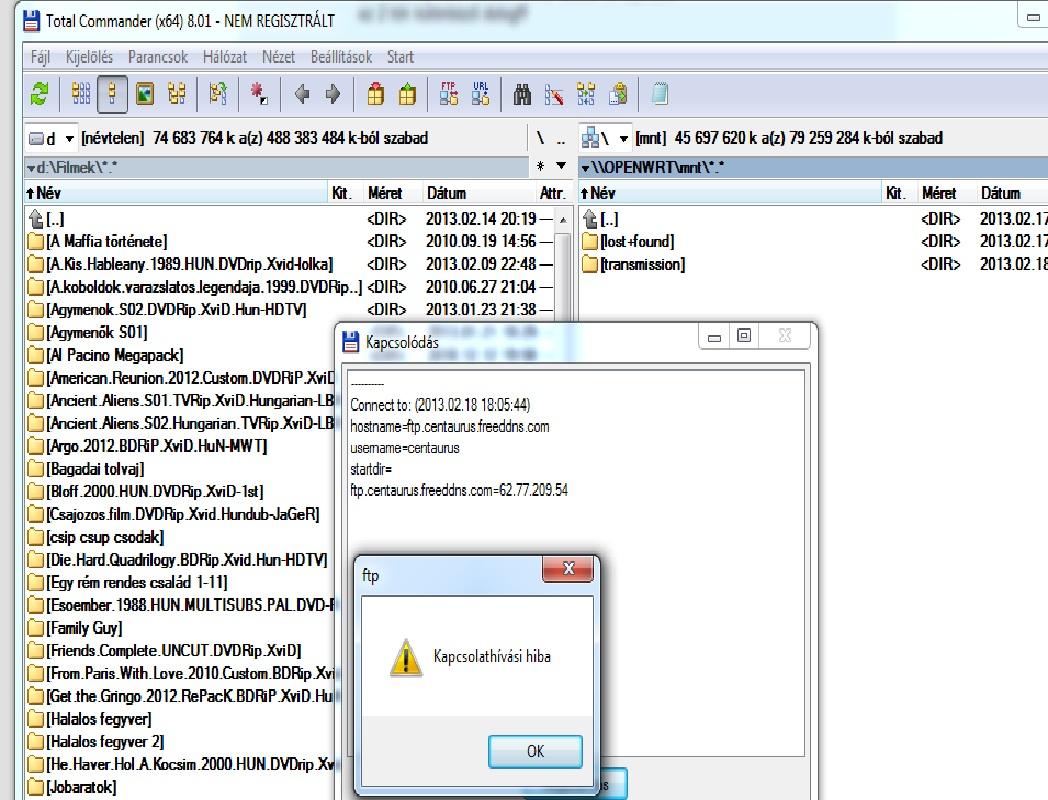Jump to left panel root backslash button
The width and height of the screenshot is (1048, 800).
pyautogui.click(x=541, y=138)
